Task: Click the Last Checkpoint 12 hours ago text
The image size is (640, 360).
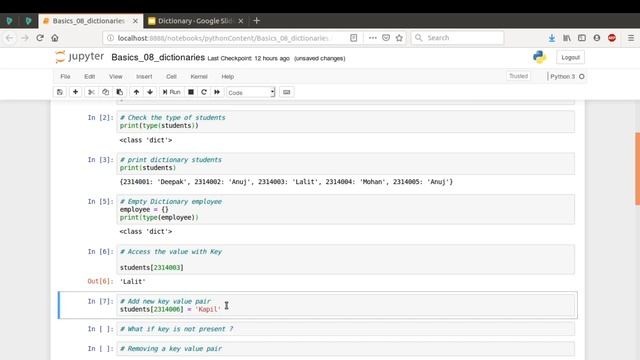Action: [249, 58]
